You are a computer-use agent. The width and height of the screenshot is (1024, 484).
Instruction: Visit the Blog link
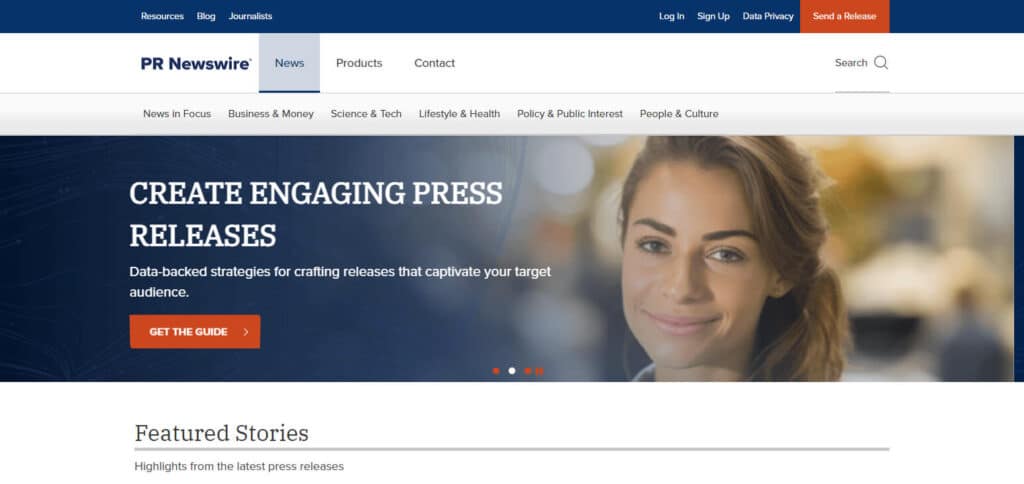coord(206,16)
